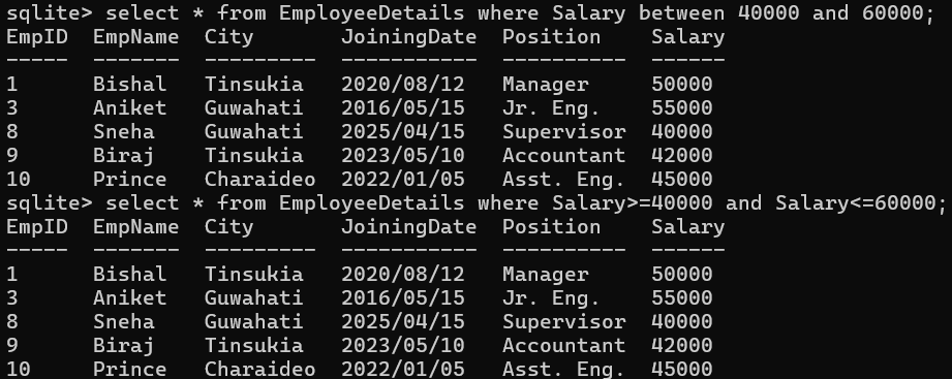Viewport: 952px width, 379px height.
Task: Click Accountant in the second result set
Action: (564, 345)
